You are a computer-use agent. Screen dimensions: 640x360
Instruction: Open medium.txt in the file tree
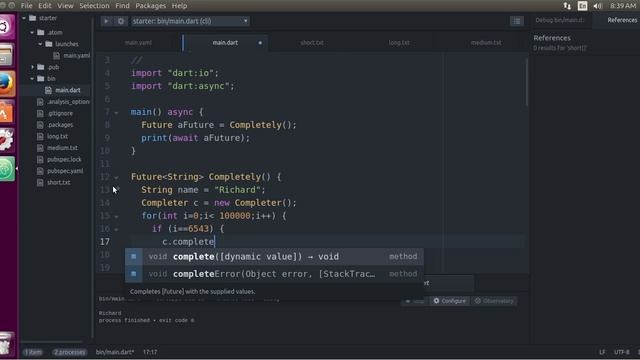click(x=62, y=148)
